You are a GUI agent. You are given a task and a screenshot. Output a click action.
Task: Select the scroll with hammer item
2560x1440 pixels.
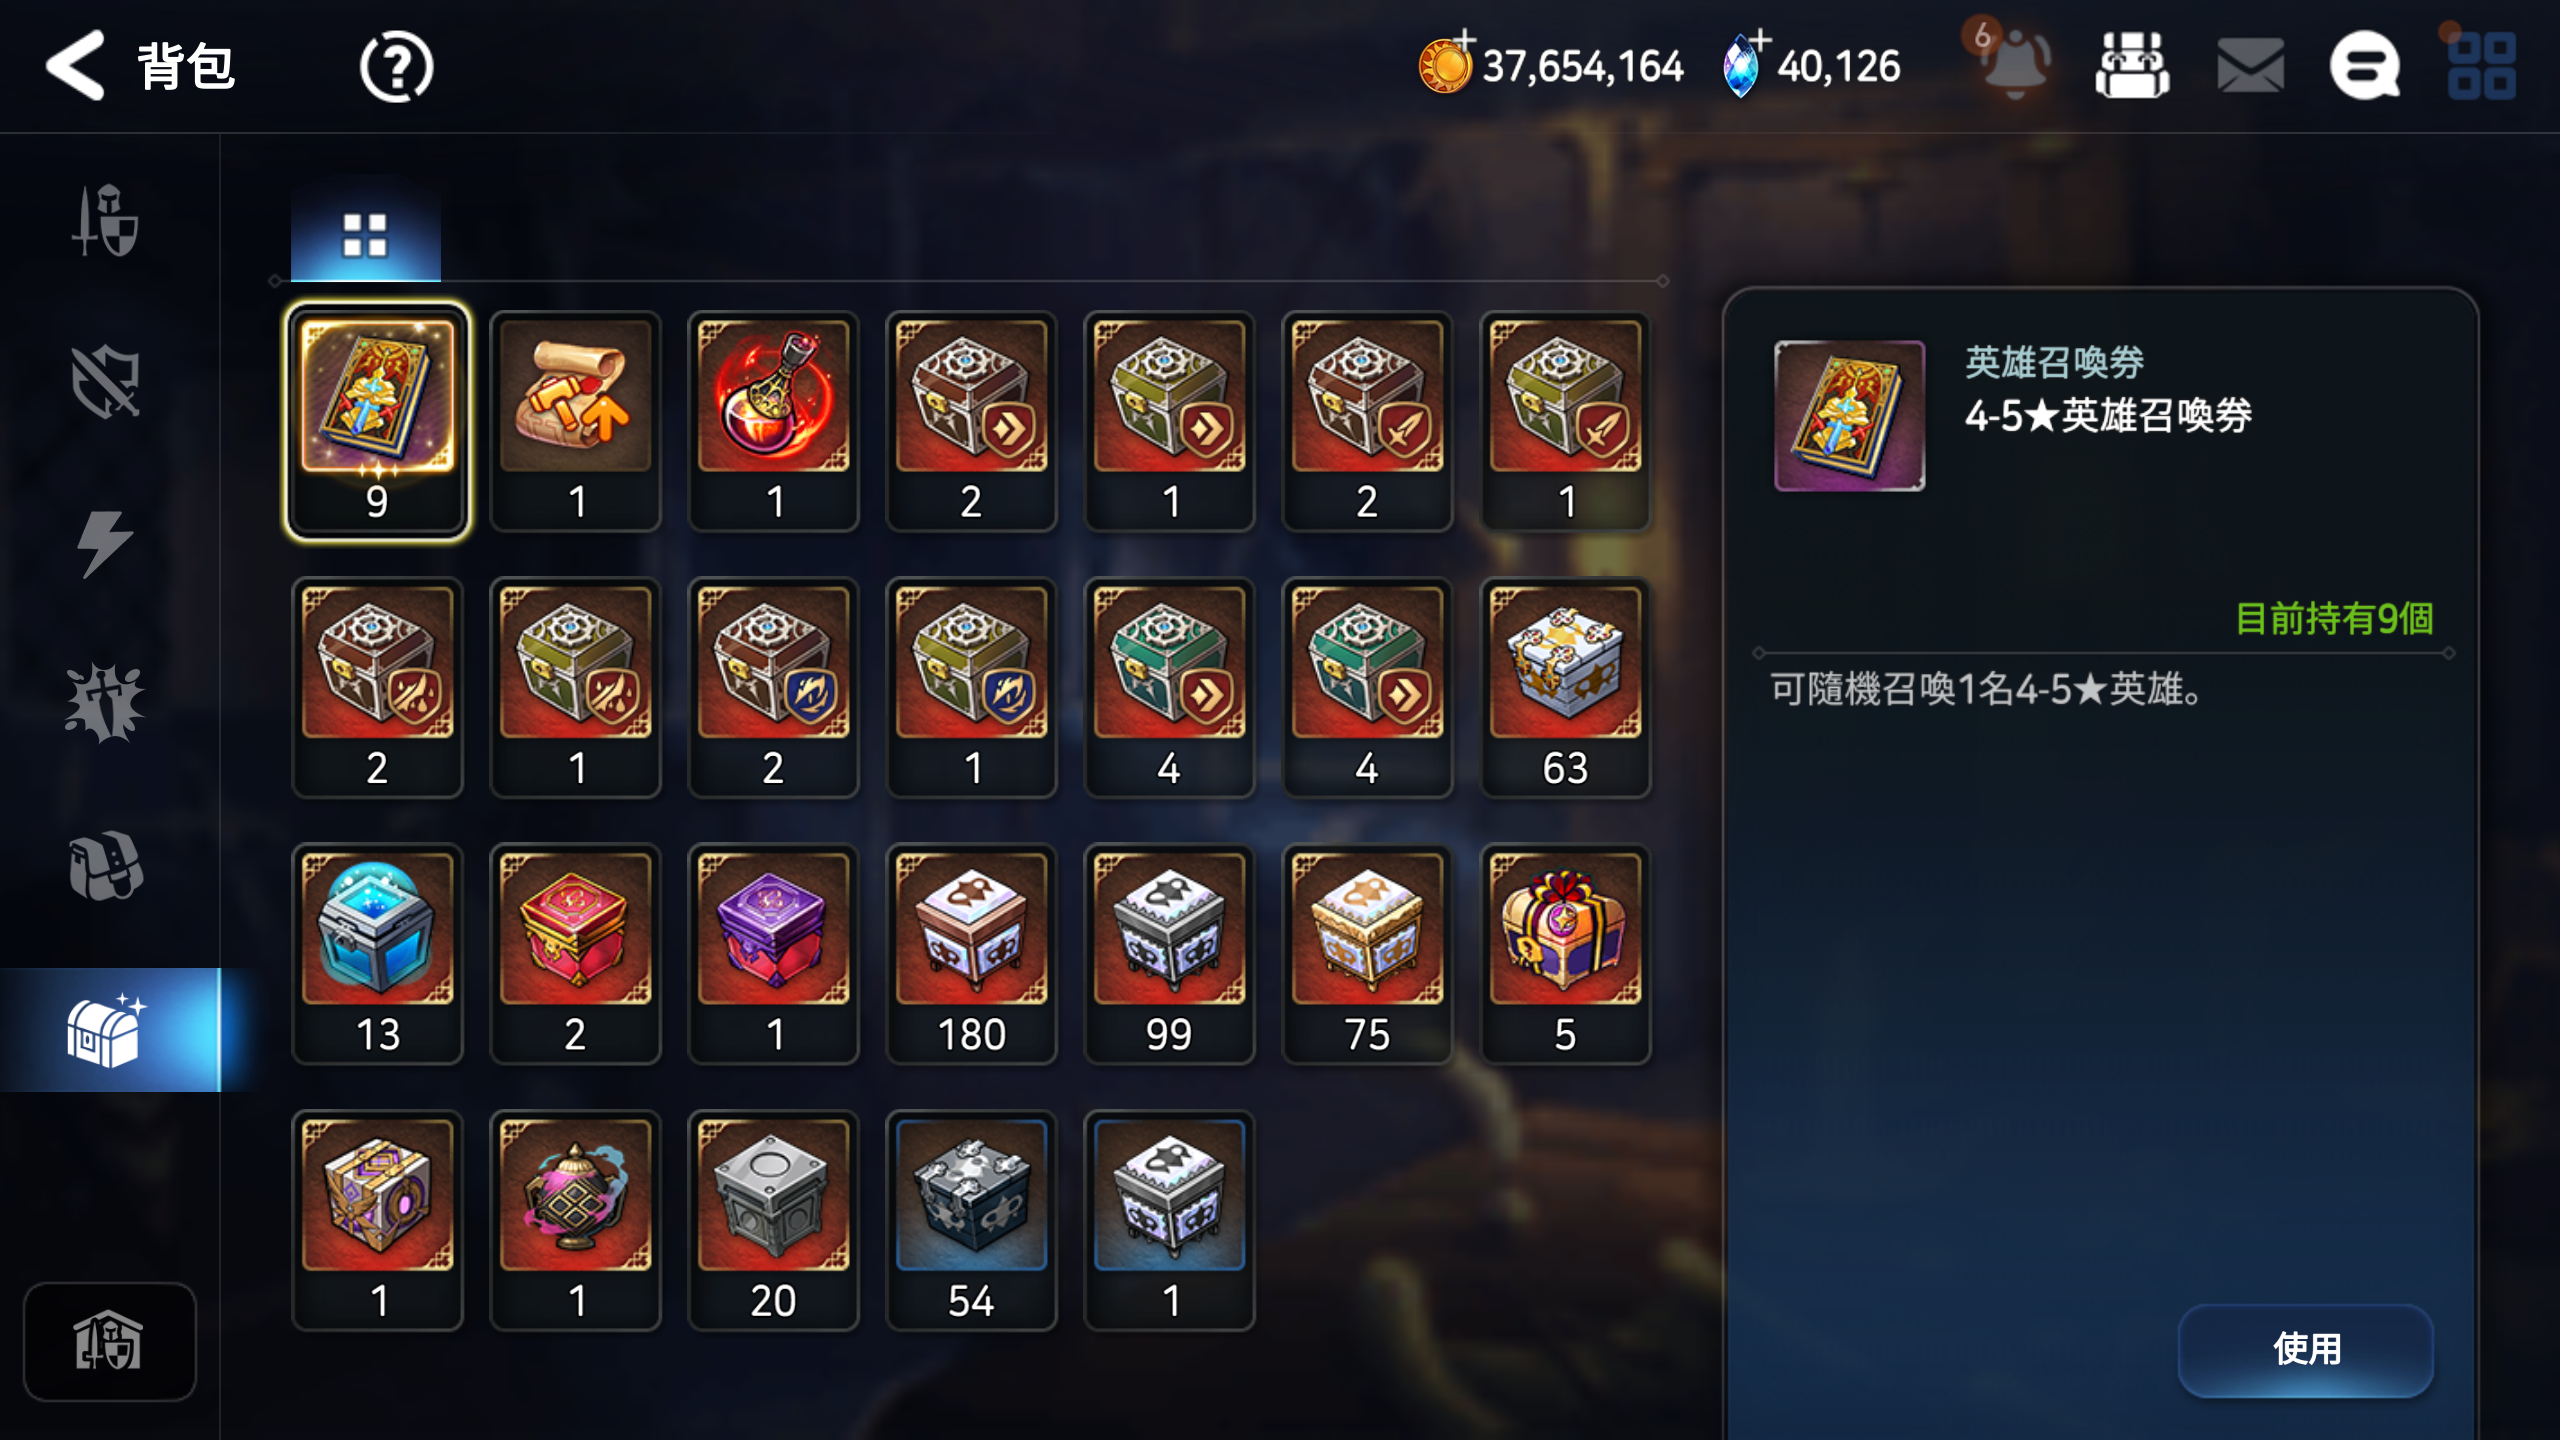pos(575,421)
